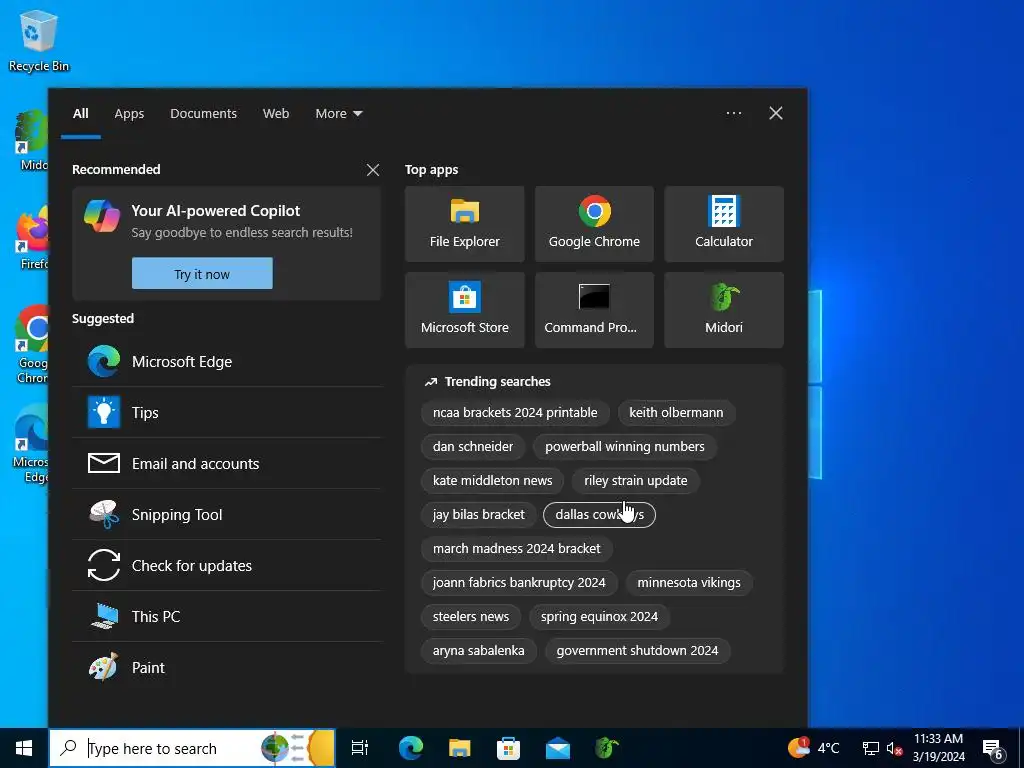Screen dimensions: 1024x768
Task: Click the network icon in system tray
Action: click(871, 748)
